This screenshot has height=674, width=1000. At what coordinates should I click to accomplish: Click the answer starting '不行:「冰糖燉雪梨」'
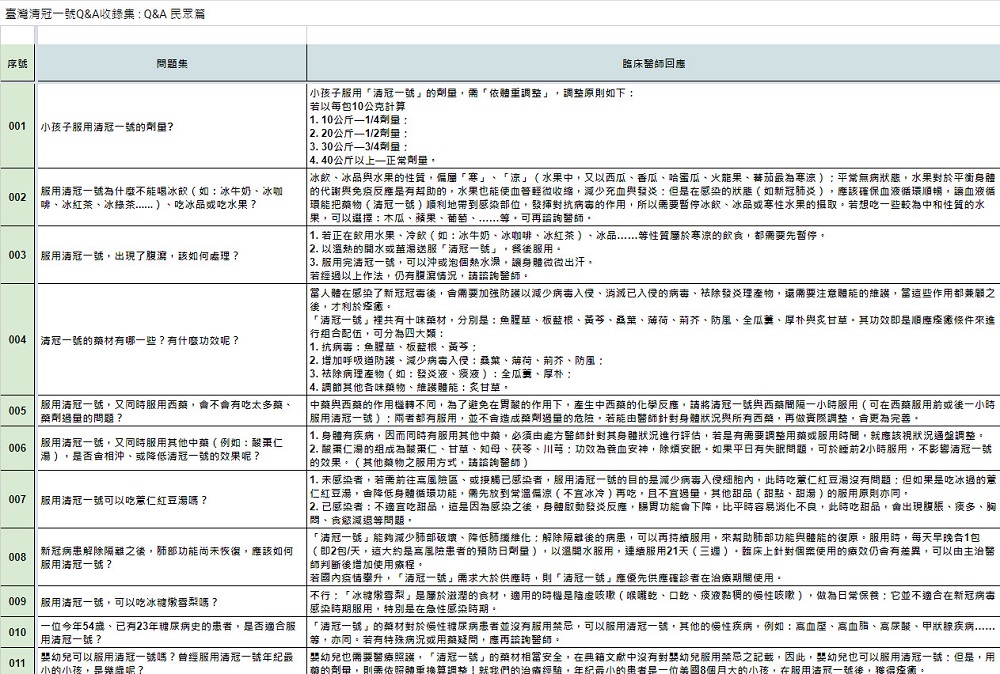pos(653,601)
